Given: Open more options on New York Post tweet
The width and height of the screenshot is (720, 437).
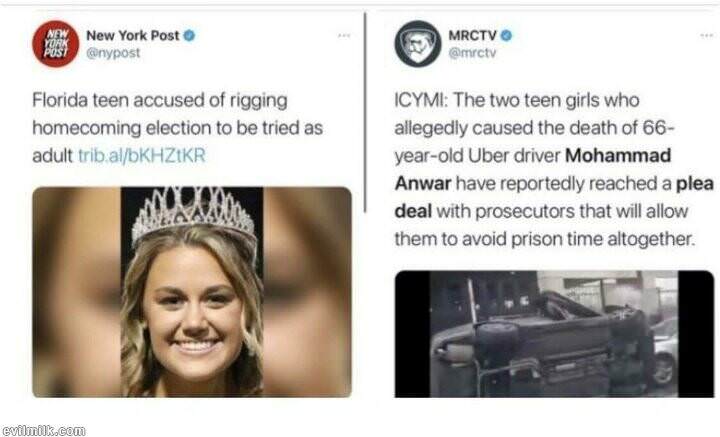Looking at the screenshot, I should pos(344,35).
